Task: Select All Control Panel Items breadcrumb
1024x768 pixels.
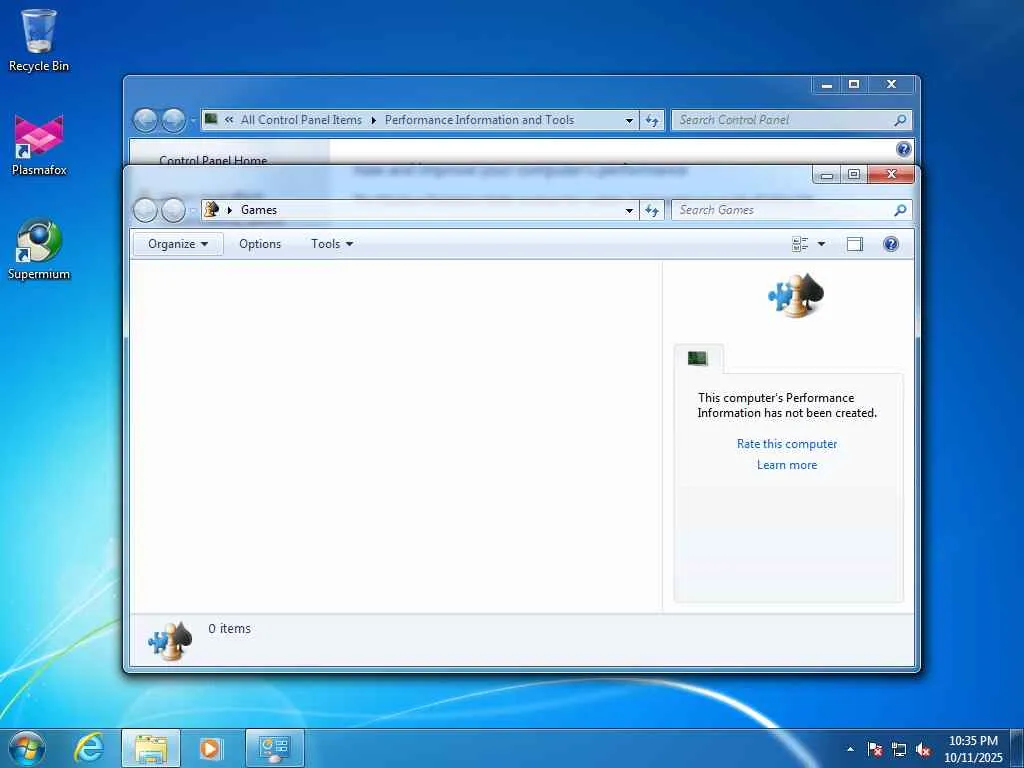Action: tap(301, 120)
